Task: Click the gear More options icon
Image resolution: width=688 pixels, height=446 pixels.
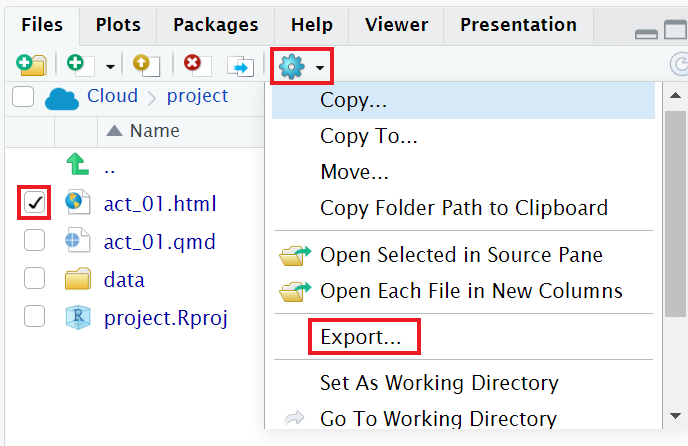Action: [291, 67]
